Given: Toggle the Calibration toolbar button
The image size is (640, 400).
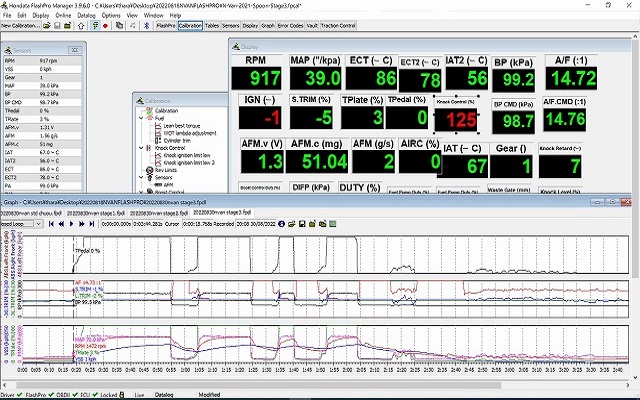Looking at the screenshot, I should click(190, 26).
